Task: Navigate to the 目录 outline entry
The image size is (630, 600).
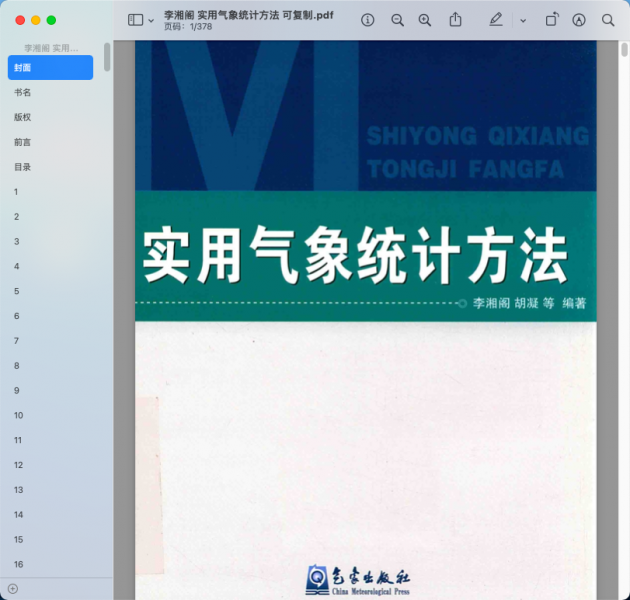Action: [x=22, y=167]
